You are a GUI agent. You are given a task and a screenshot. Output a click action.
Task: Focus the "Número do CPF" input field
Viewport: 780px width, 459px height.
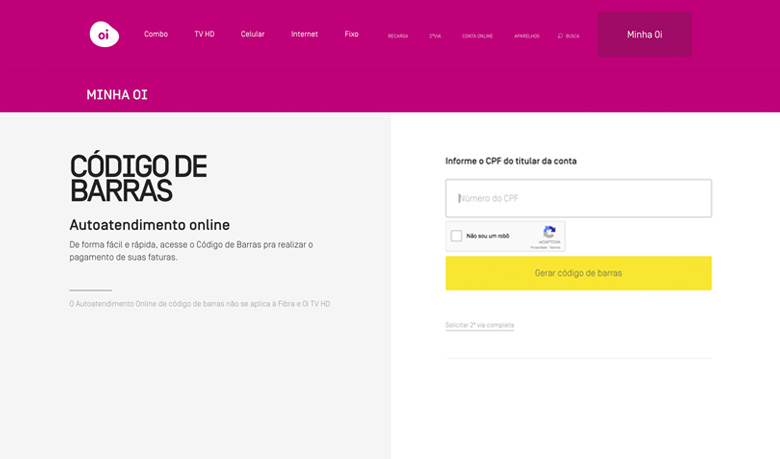pos(579,198)
